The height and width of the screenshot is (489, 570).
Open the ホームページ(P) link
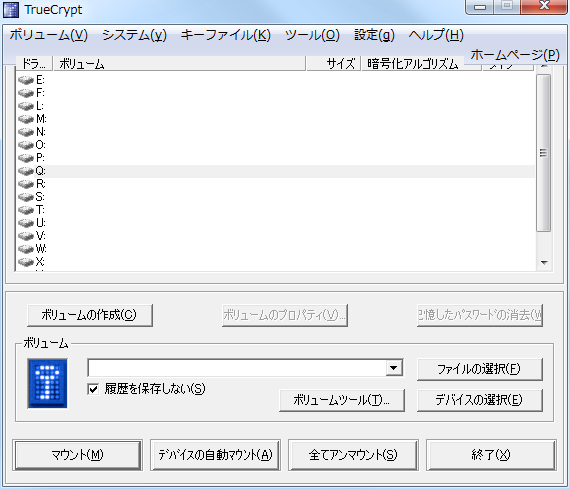515,55
